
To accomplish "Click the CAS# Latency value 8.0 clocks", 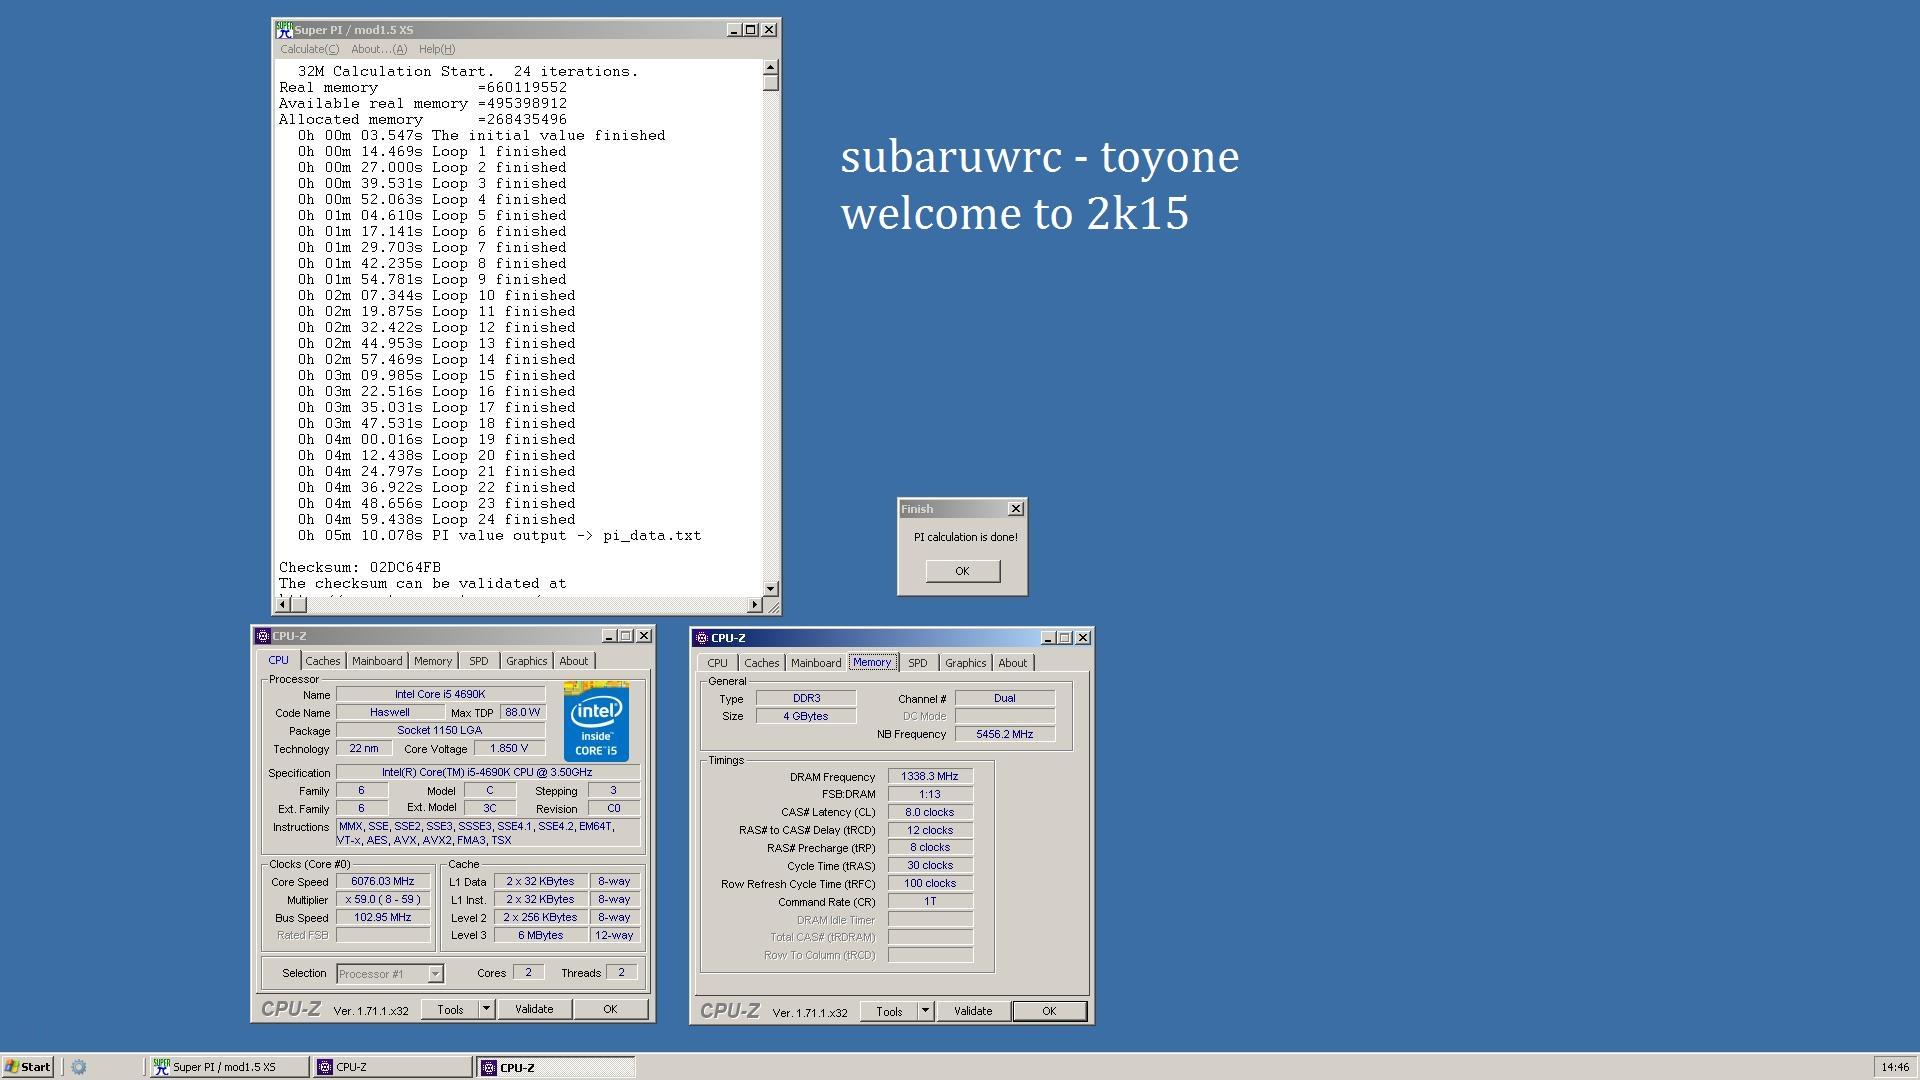I will 930,813.
